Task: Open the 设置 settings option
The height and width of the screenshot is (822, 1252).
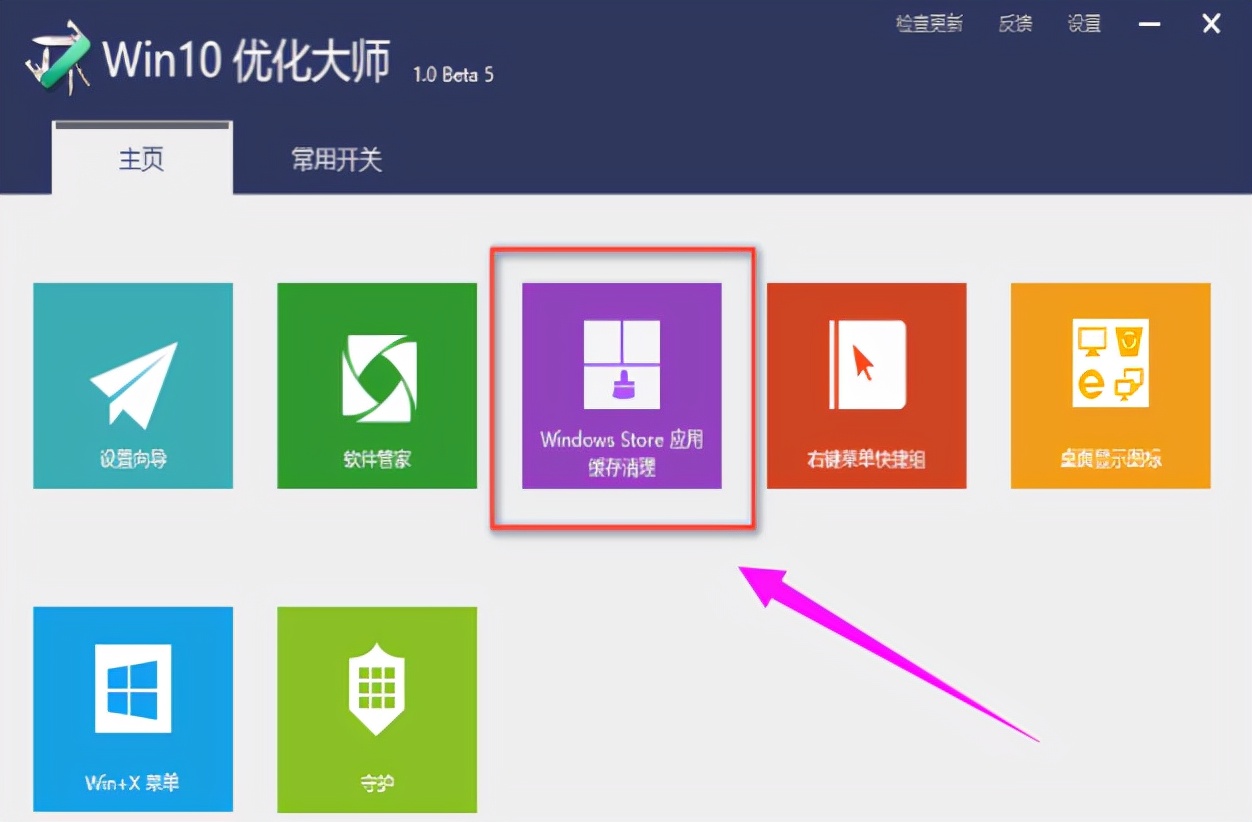Action: coord(1084,22)
